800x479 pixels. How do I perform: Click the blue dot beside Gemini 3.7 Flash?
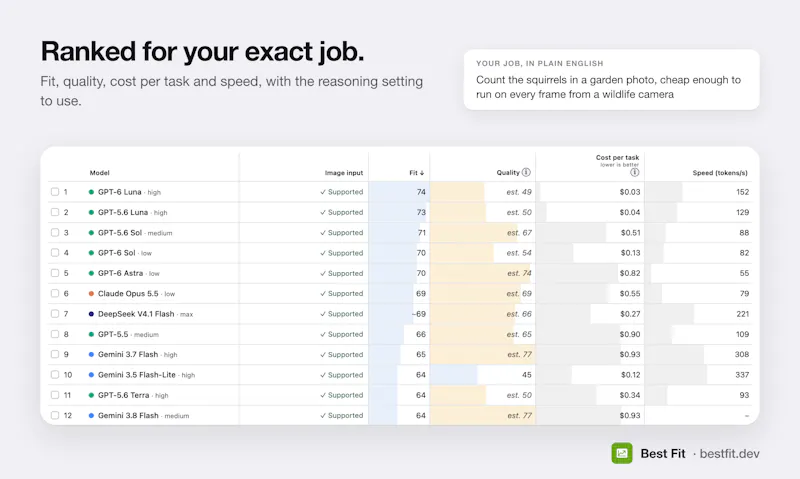click(91, 355)
